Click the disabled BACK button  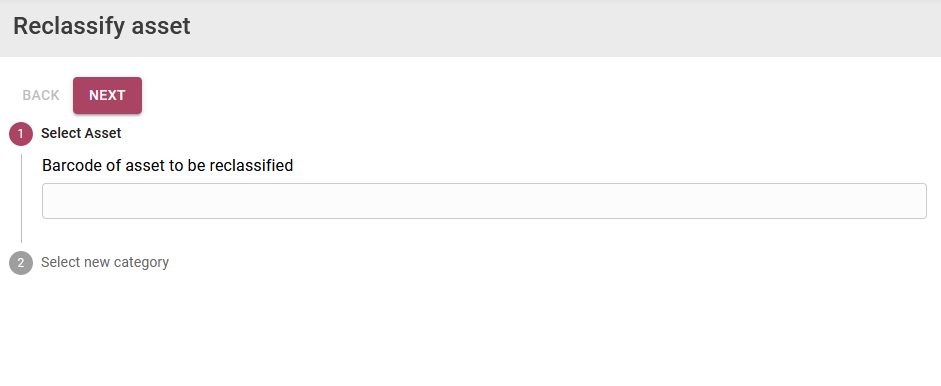[x=41, y=95]
